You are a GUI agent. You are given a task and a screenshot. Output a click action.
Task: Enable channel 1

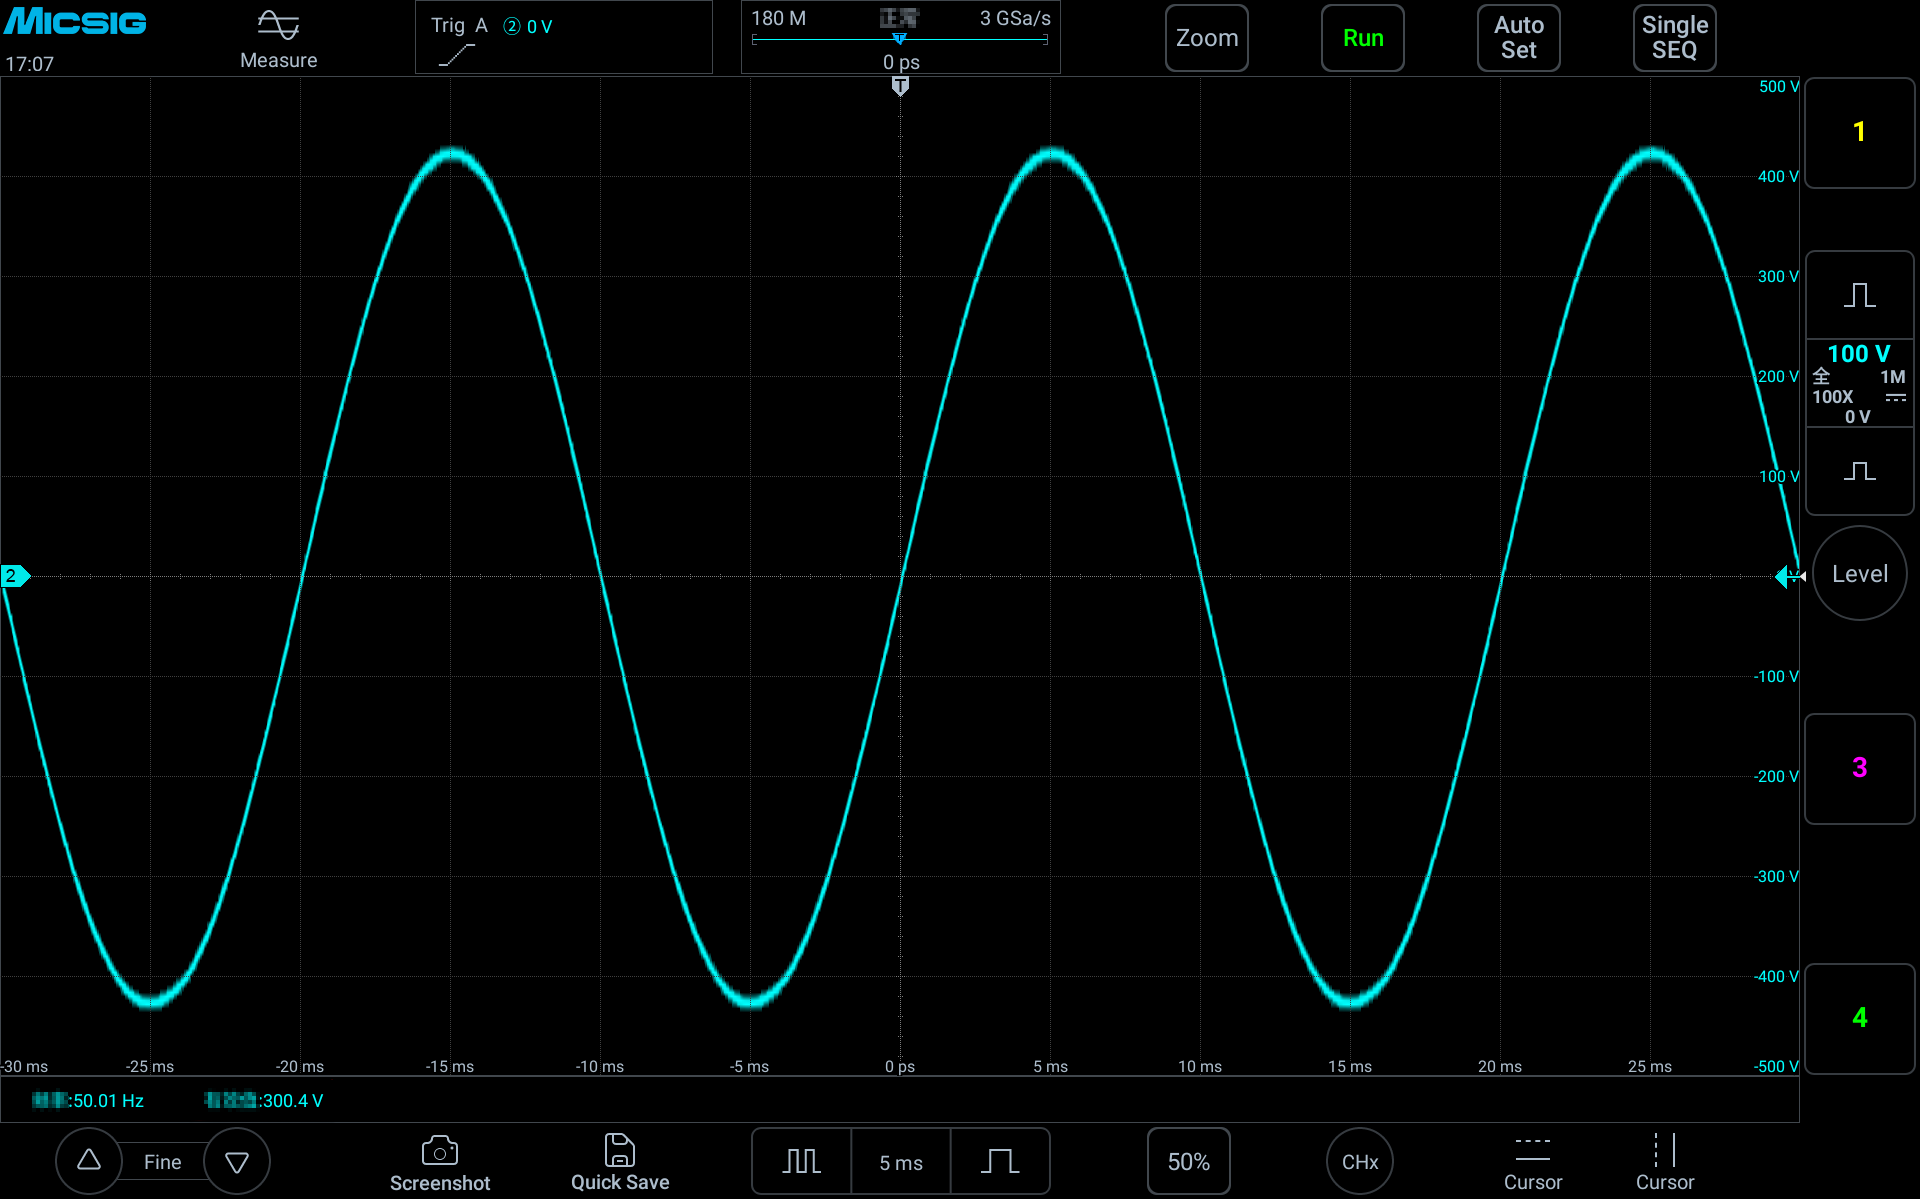tap(1858, 131)
